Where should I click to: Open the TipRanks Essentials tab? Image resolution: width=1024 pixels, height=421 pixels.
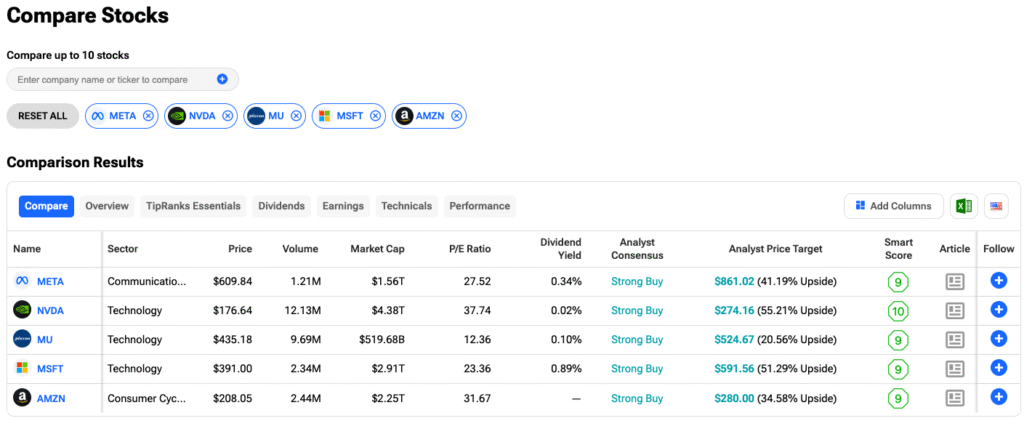193,206
